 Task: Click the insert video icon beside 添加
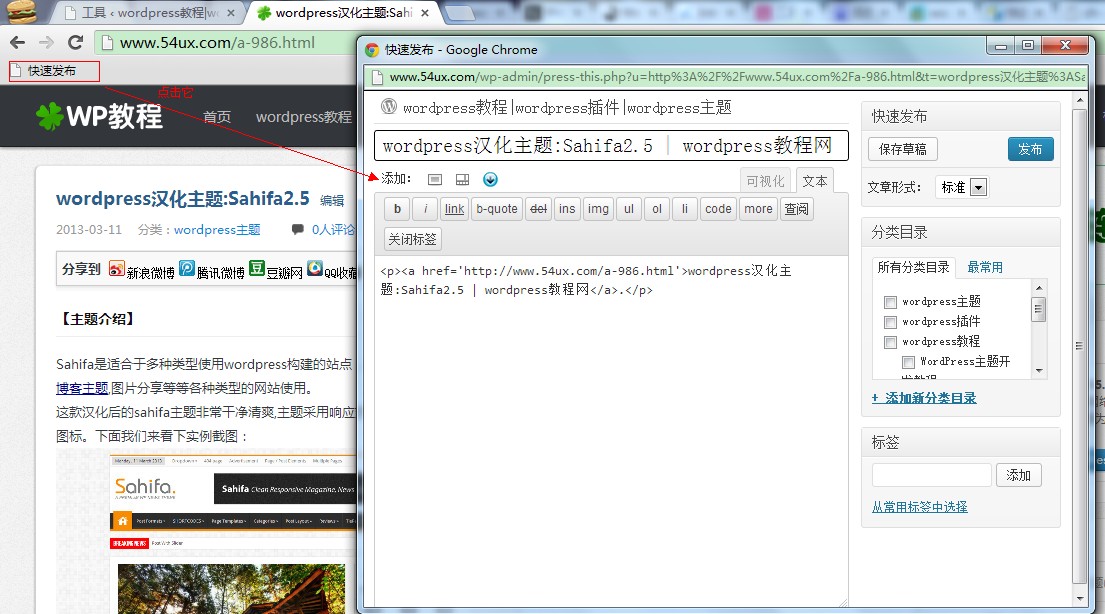click(461, 179)
